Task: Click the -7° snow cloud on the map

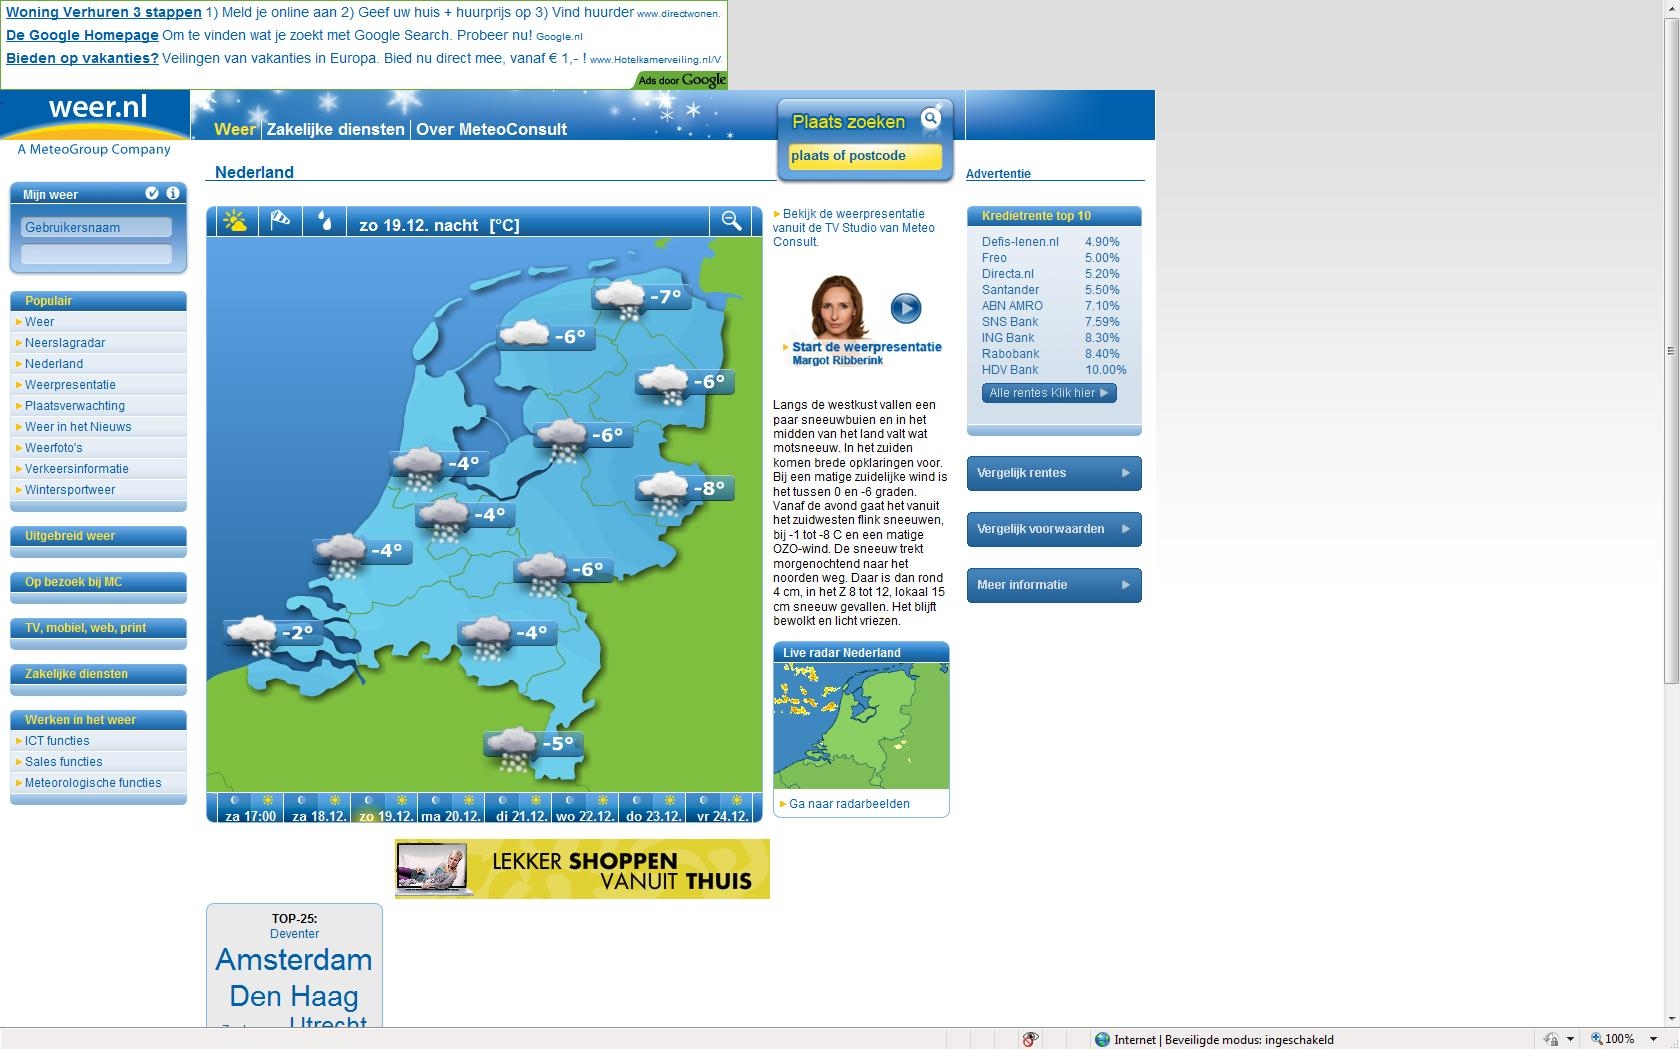Action: pos(620,299)
